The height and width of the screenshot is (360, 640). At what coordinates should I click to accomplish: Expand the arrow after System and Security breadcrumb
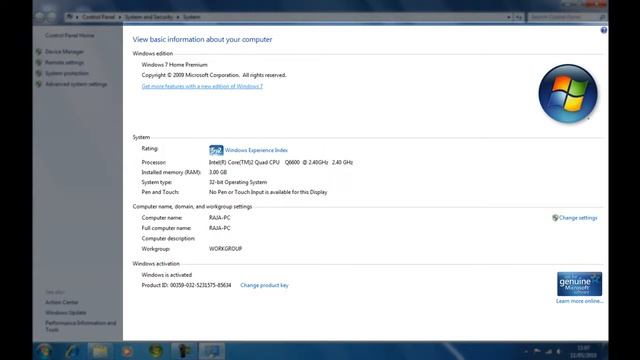click(x=178, y=17)
